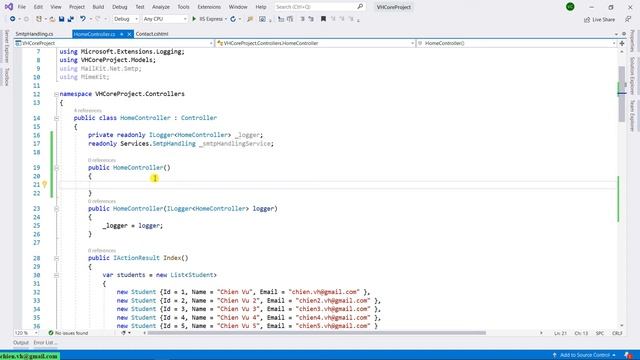Viewport: 640px width, 360px height.
Task: Open the HomeController() member dropdown
Action: (516, 43)
